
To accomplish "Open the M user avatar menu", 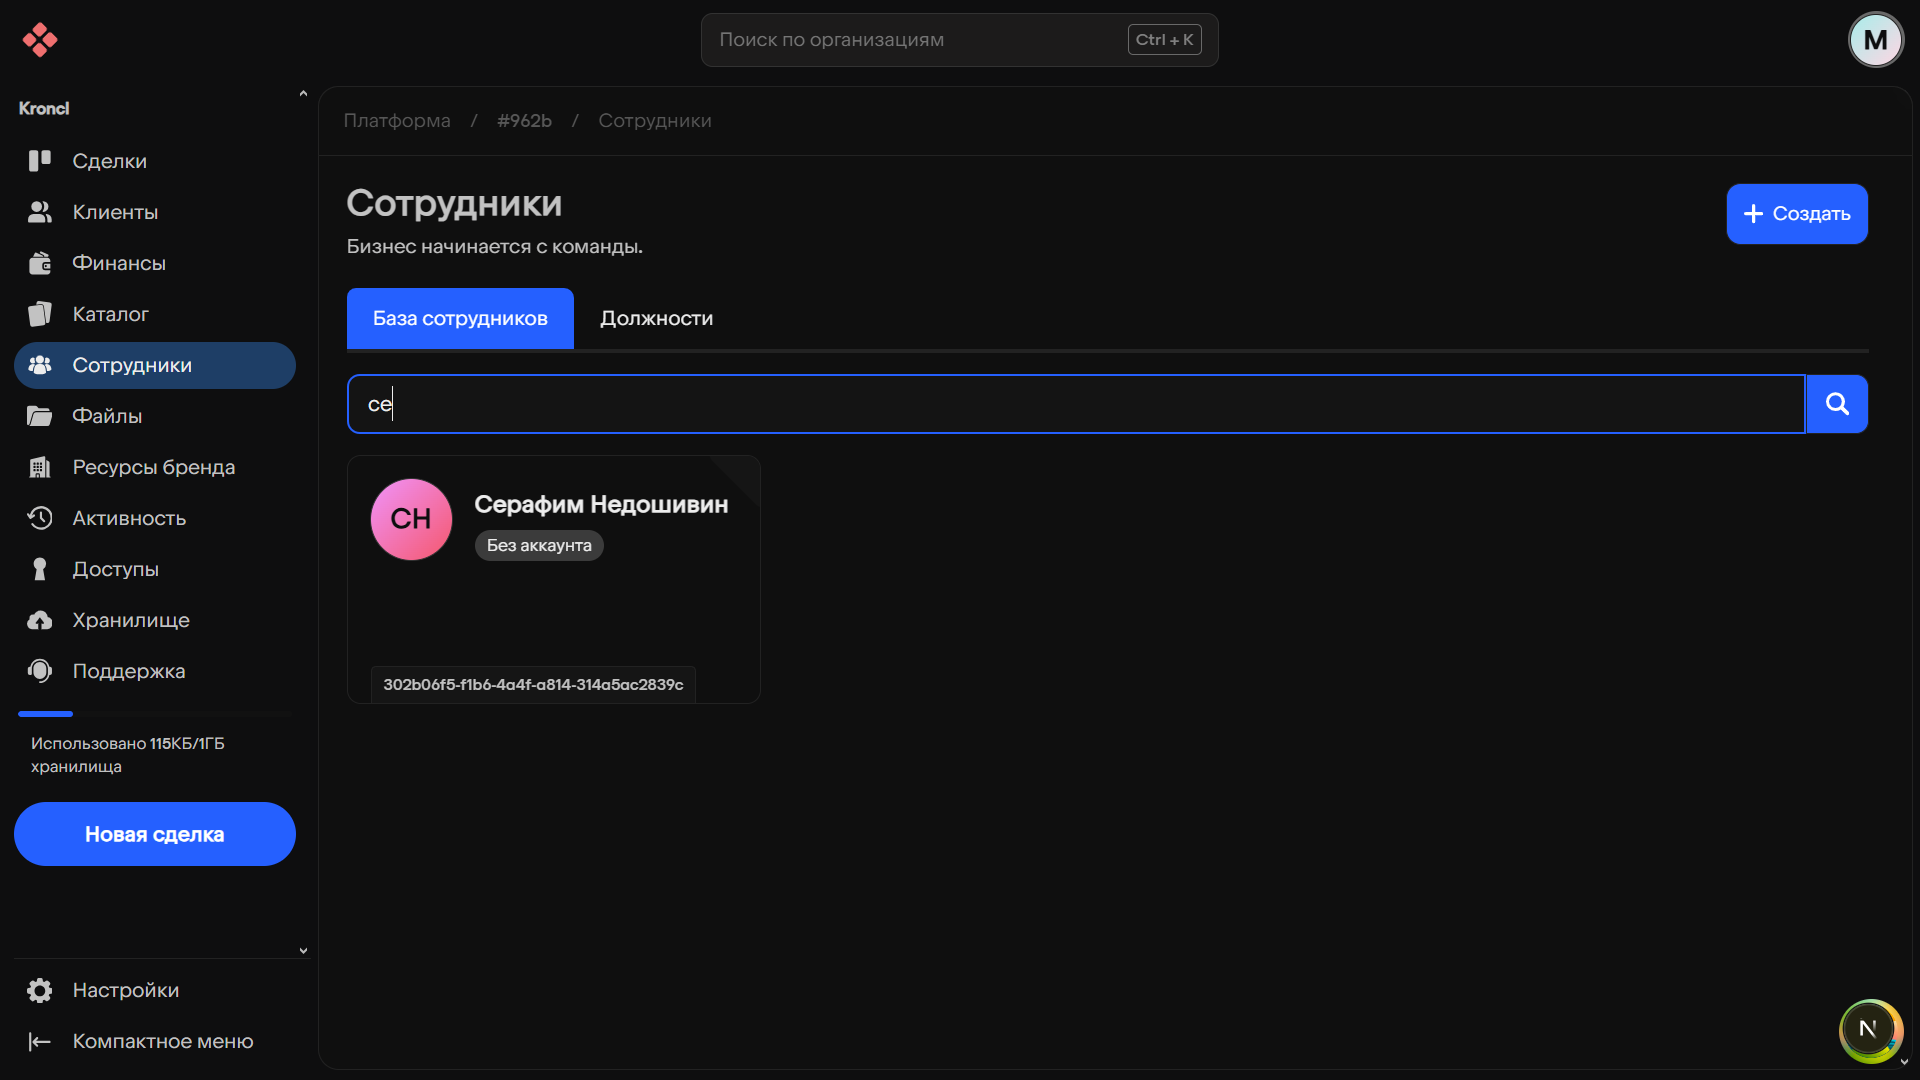I will click(x=1875, y=40).
